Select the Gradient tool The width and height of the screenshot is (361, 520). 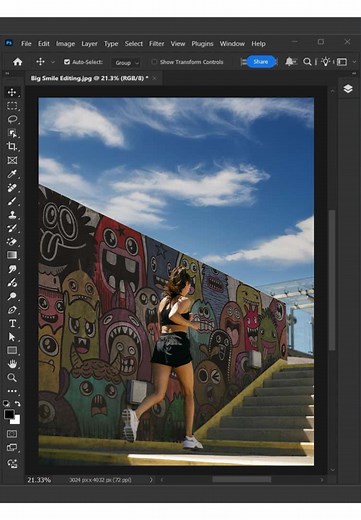pos(12,255)
